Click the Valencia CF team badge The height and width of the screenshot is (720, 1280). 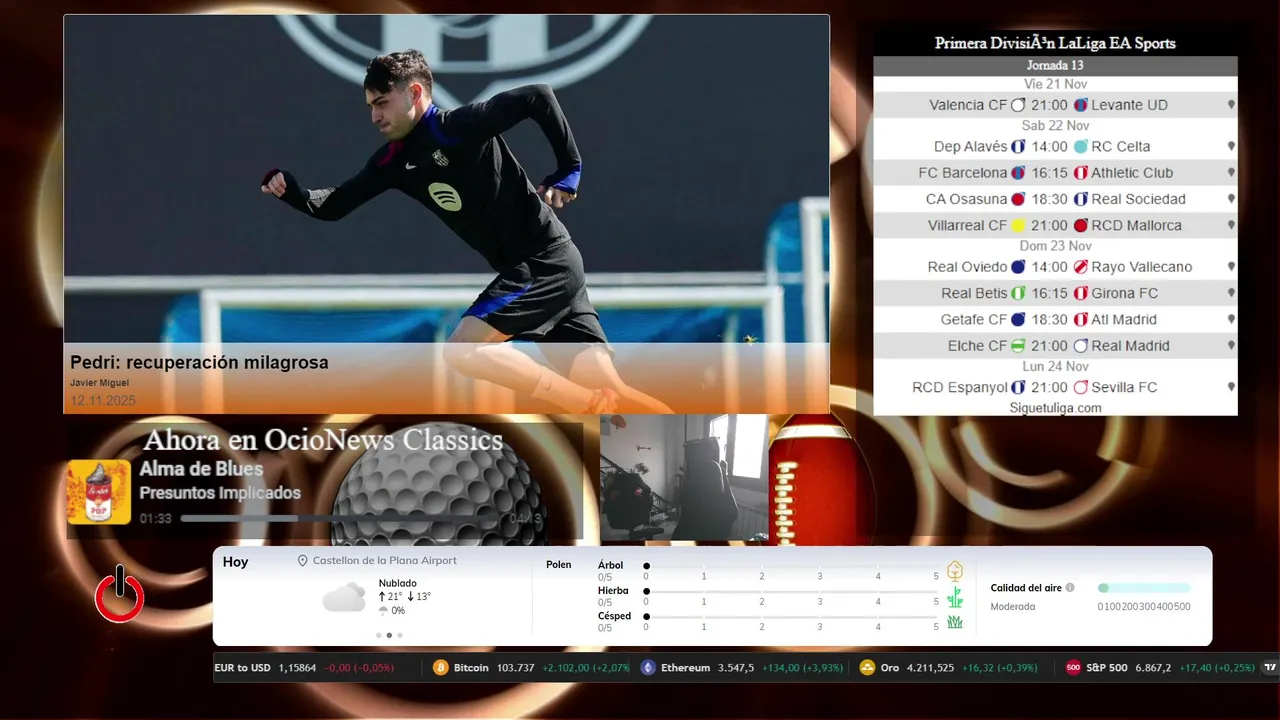(x=1019, y=105)
